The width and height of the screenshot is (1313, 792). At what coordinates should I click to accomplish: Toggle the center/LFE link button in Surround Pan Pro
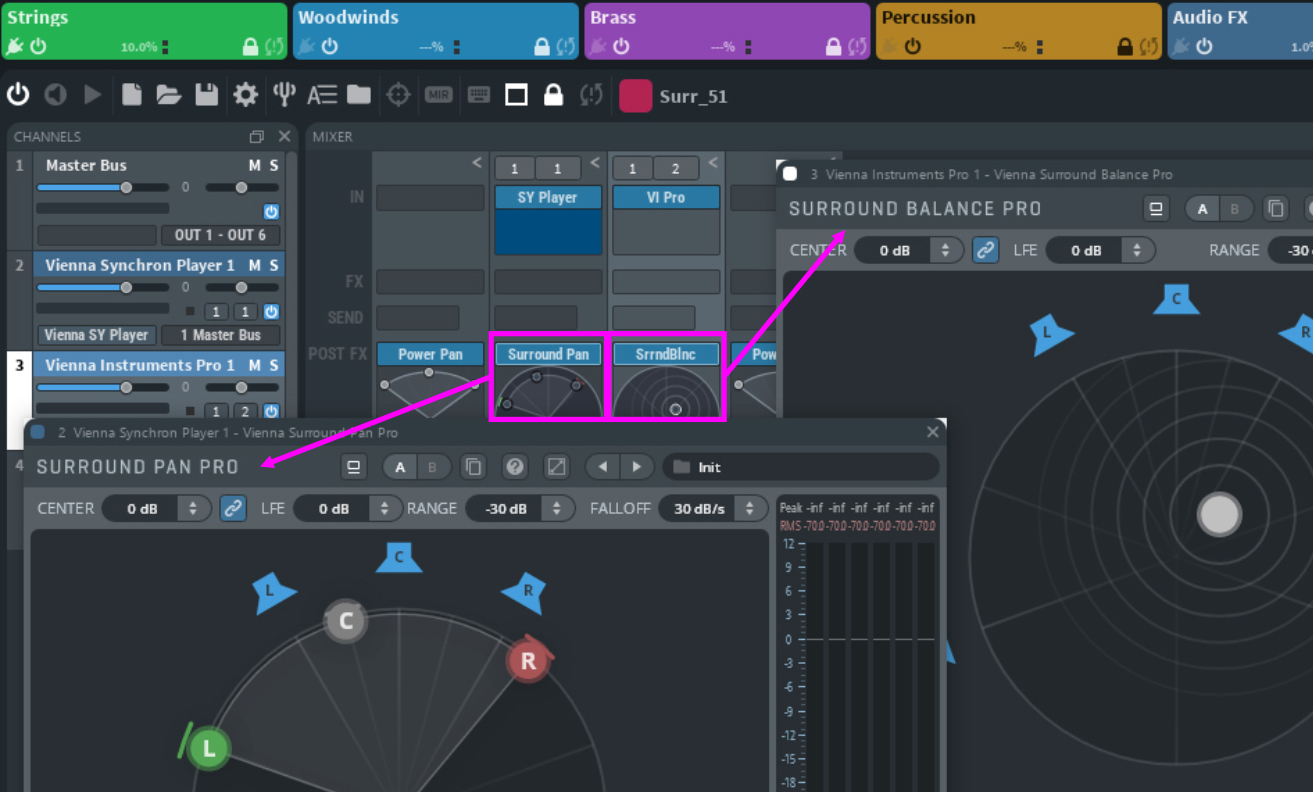point(233,508)
